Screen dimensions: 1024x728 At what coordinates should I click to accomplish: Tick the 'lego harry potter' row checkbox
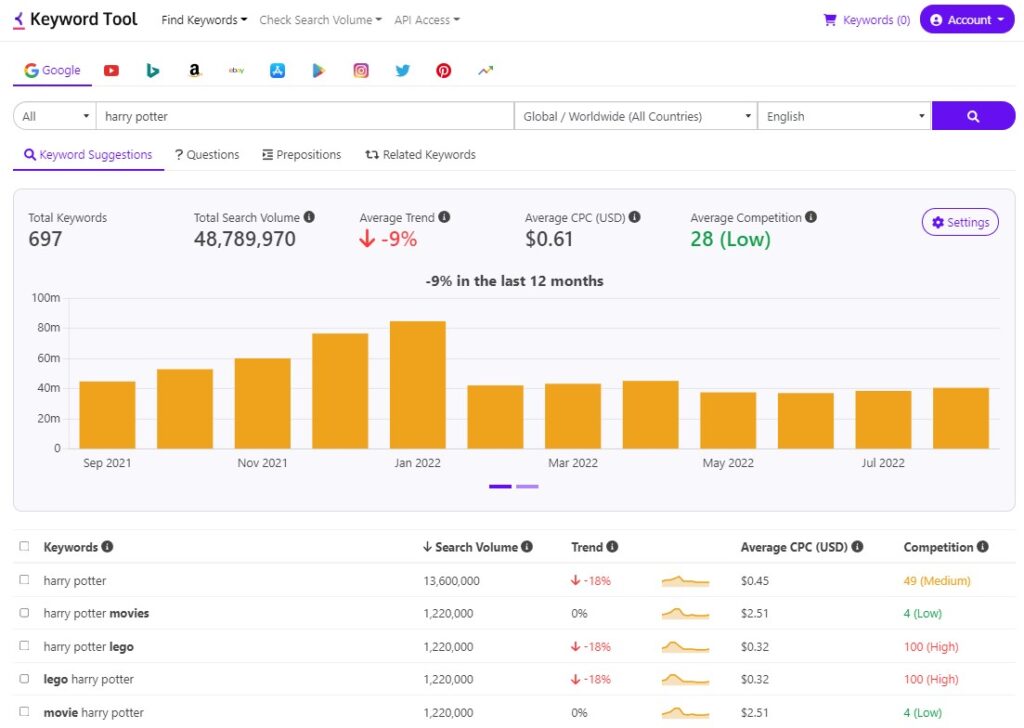tap(24, 678)
